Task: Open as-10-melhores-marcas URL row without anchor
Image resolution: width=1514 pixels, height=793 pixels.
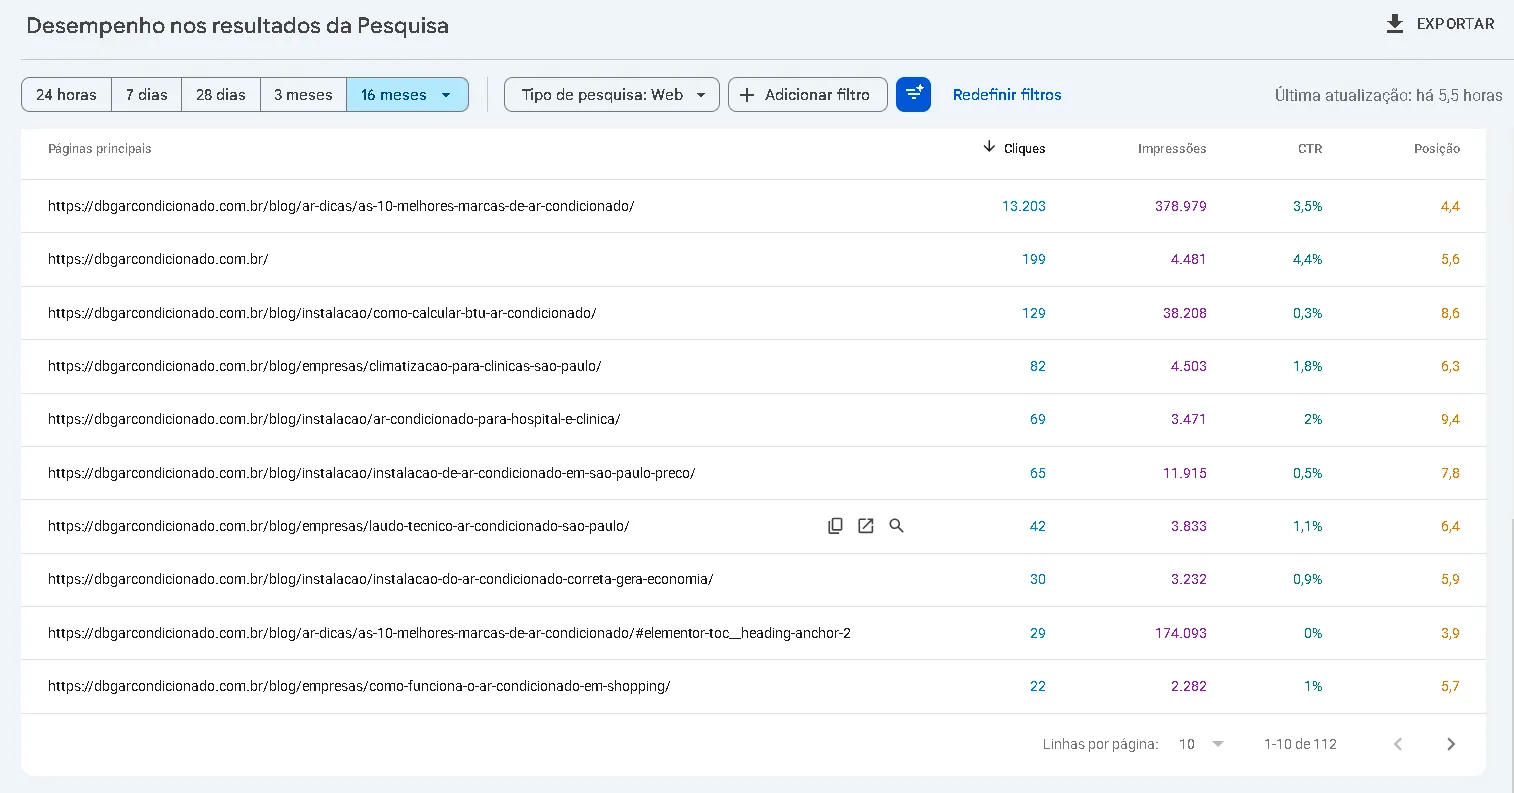Action: tap(341, 206)
